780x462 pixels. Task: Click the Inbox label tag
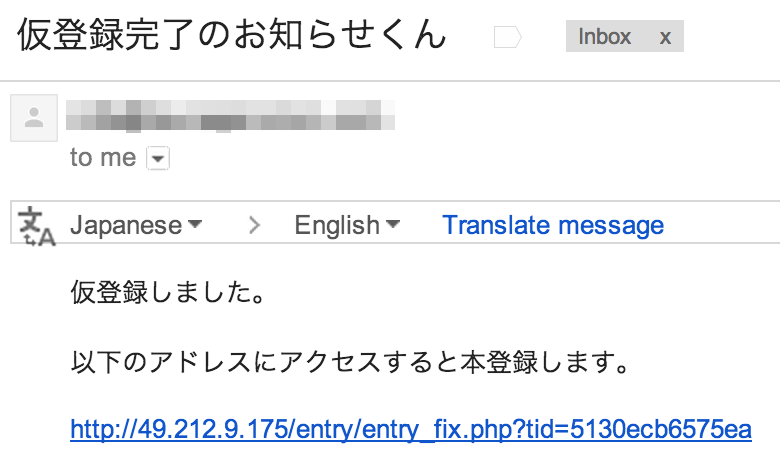[605, 37]
